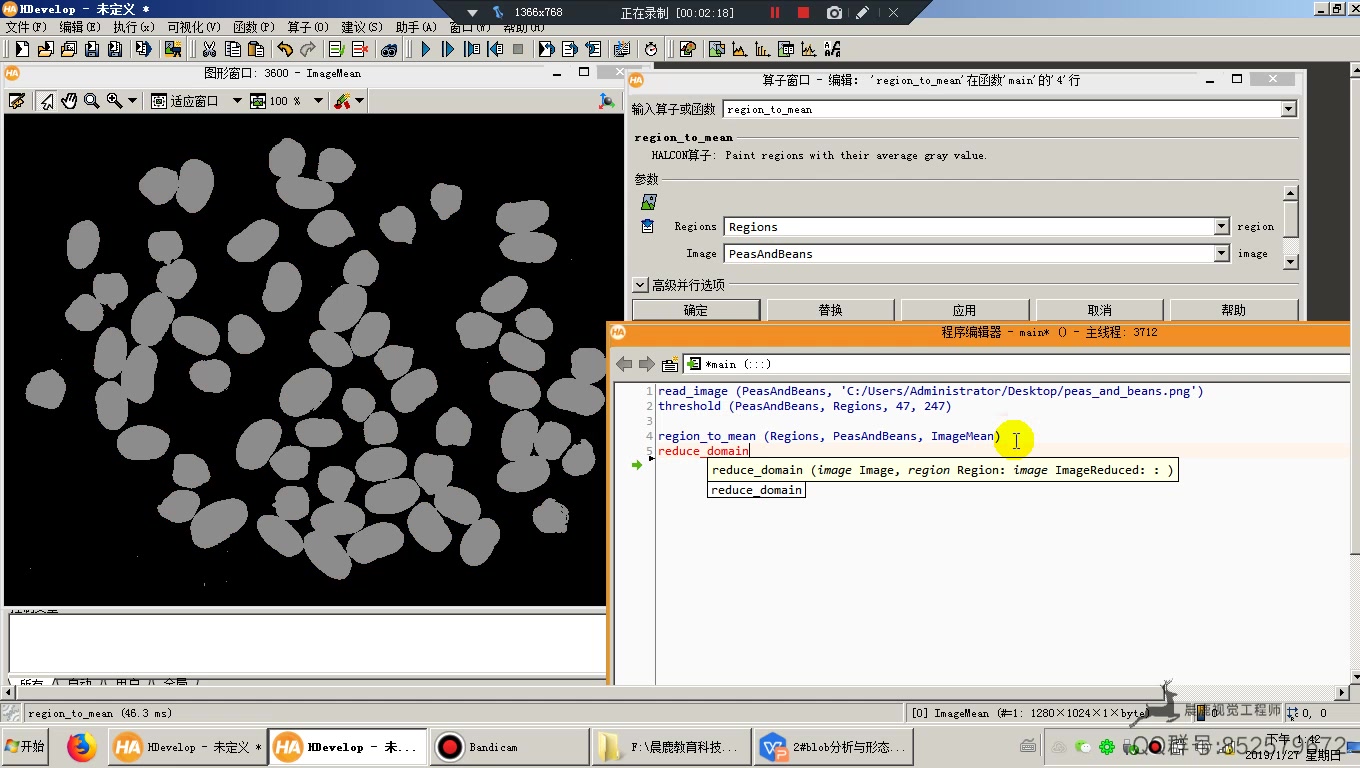Click the Undo arrow in main toolbar
The width and height of the screenshot is (1360, 768).
coord(285,49)
